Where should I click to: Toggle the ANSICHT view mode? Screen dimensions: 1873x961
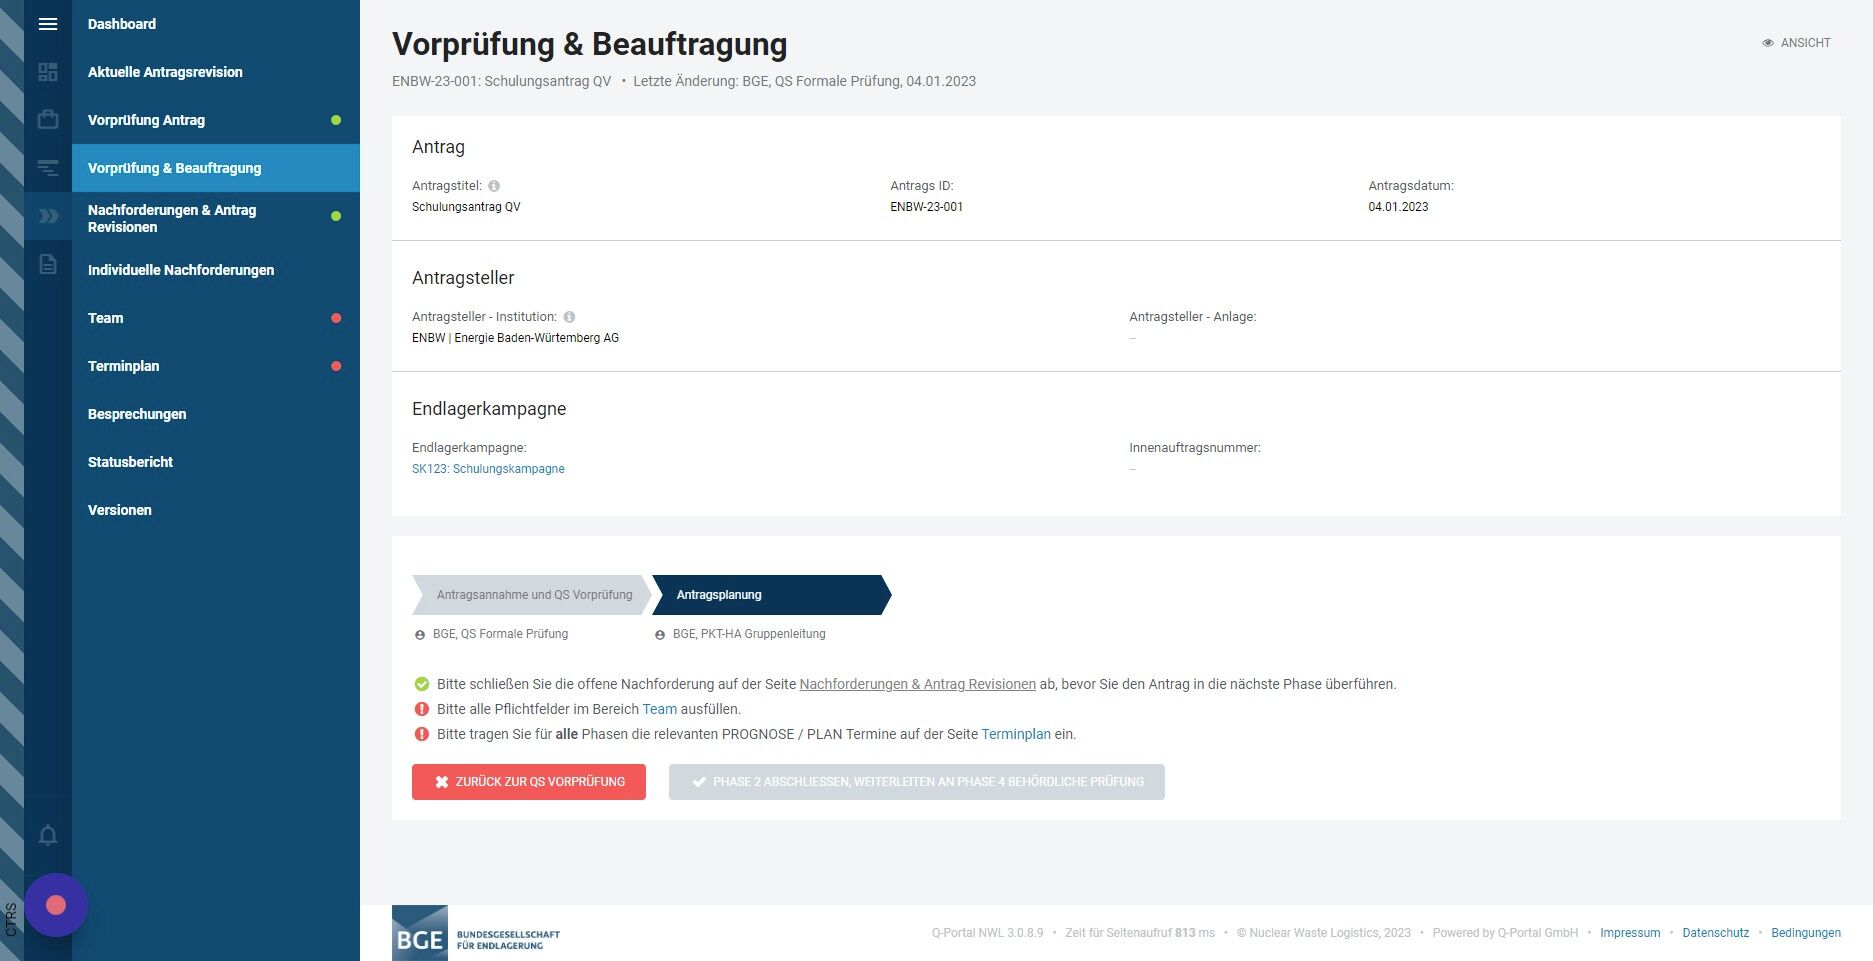tap(1796, 43)
